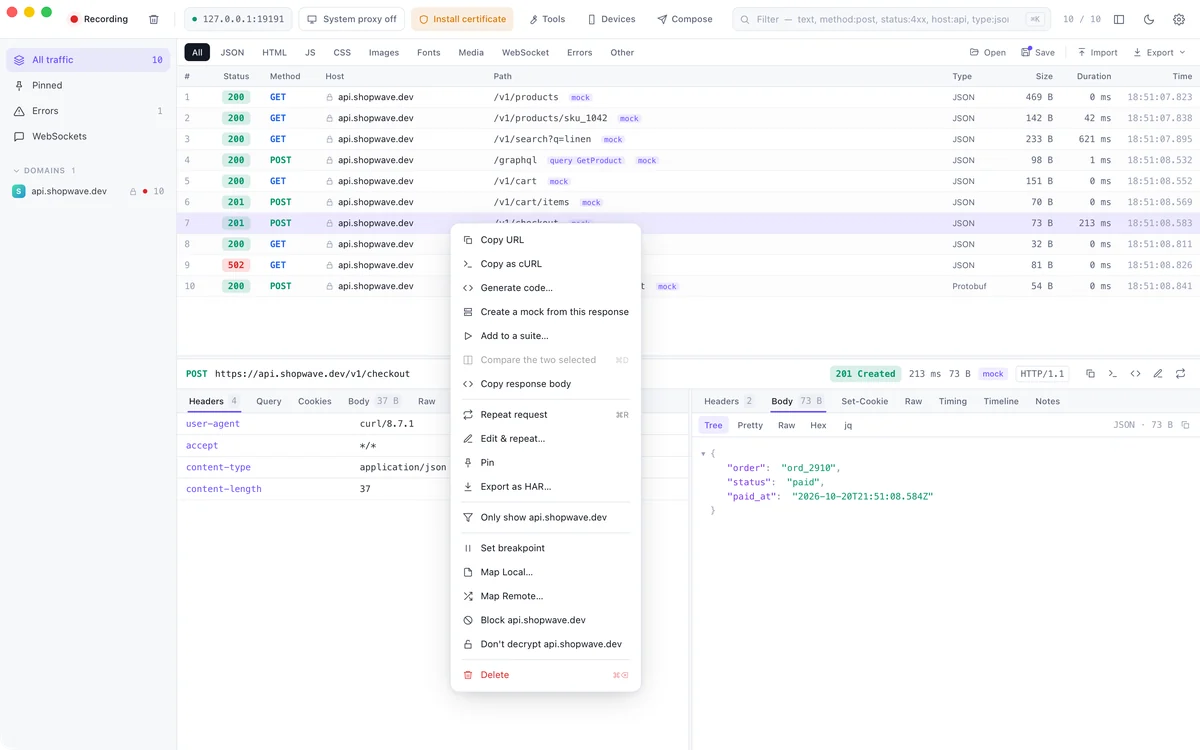
Task: Toggle the Recording button
Action: (99, 19)
